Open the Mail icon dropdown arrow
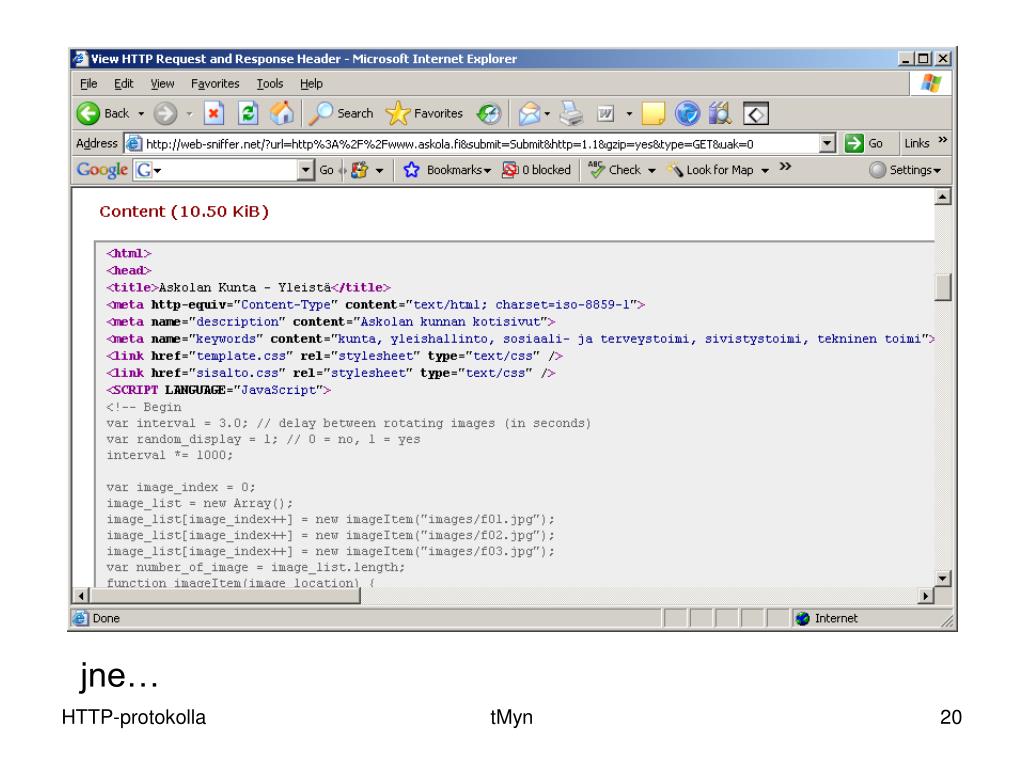This screenshot has width=1024, height=768. (547, 114)
